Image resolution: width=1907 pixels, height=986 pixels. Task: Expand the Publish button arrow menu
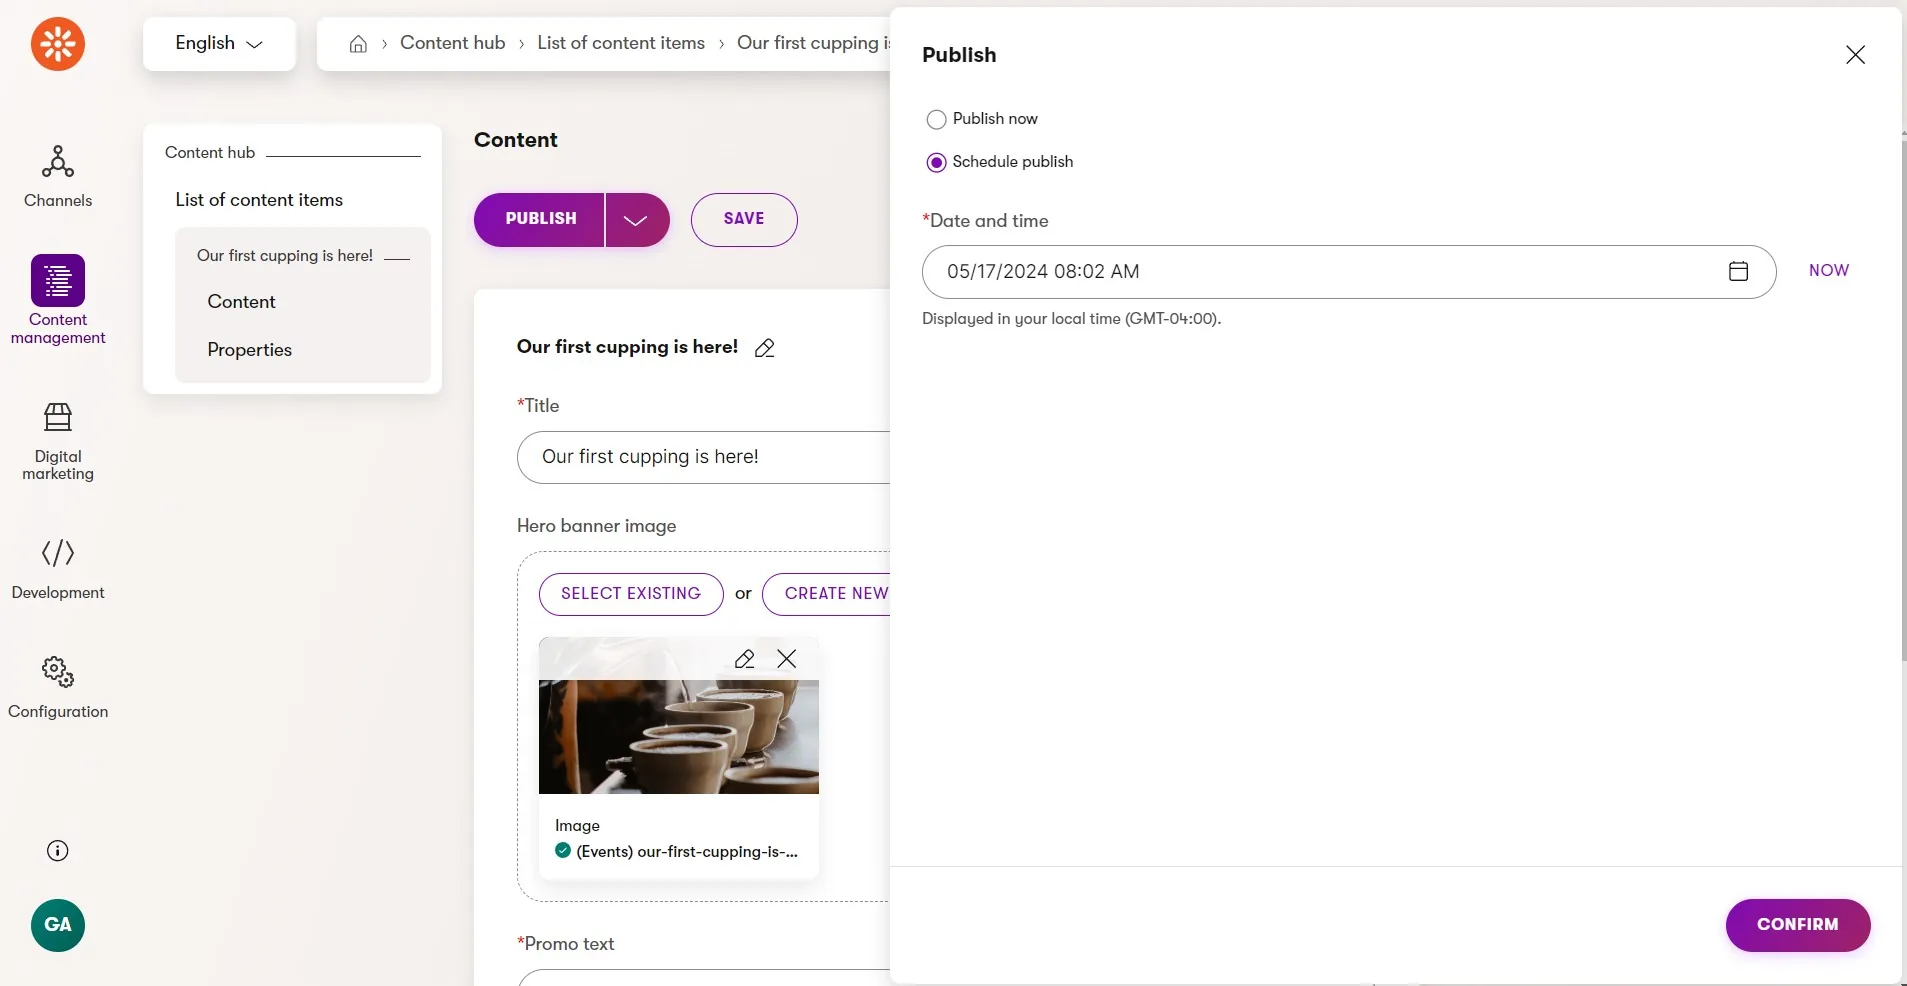[636, 220]
